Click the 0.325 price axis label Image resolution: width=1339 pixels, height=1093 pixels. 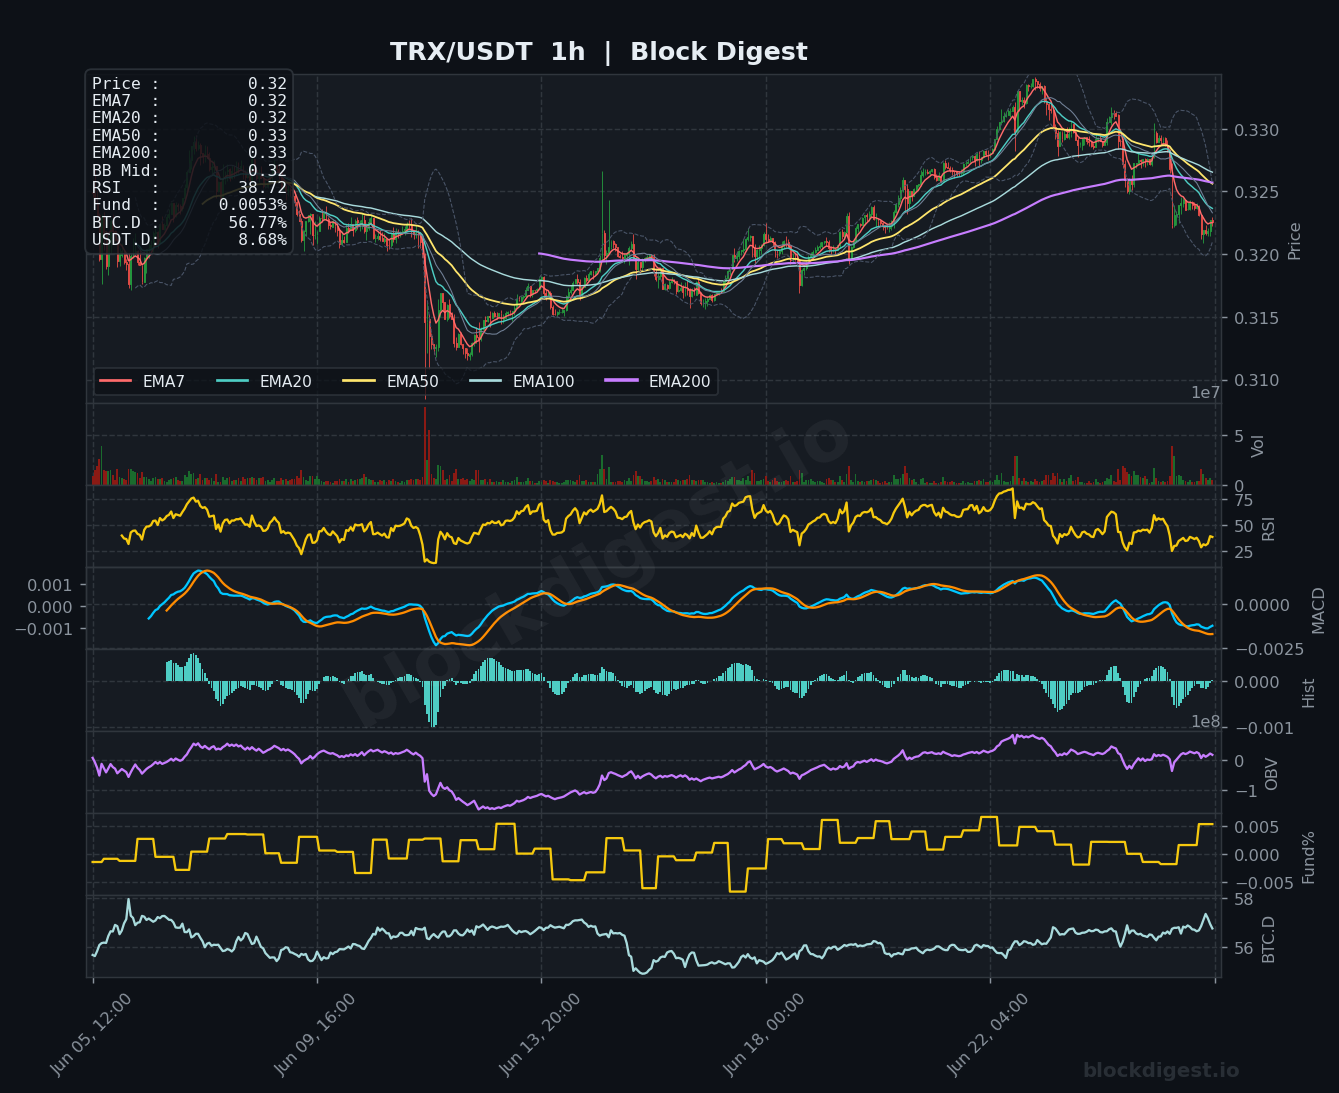tap(1256, 192)
